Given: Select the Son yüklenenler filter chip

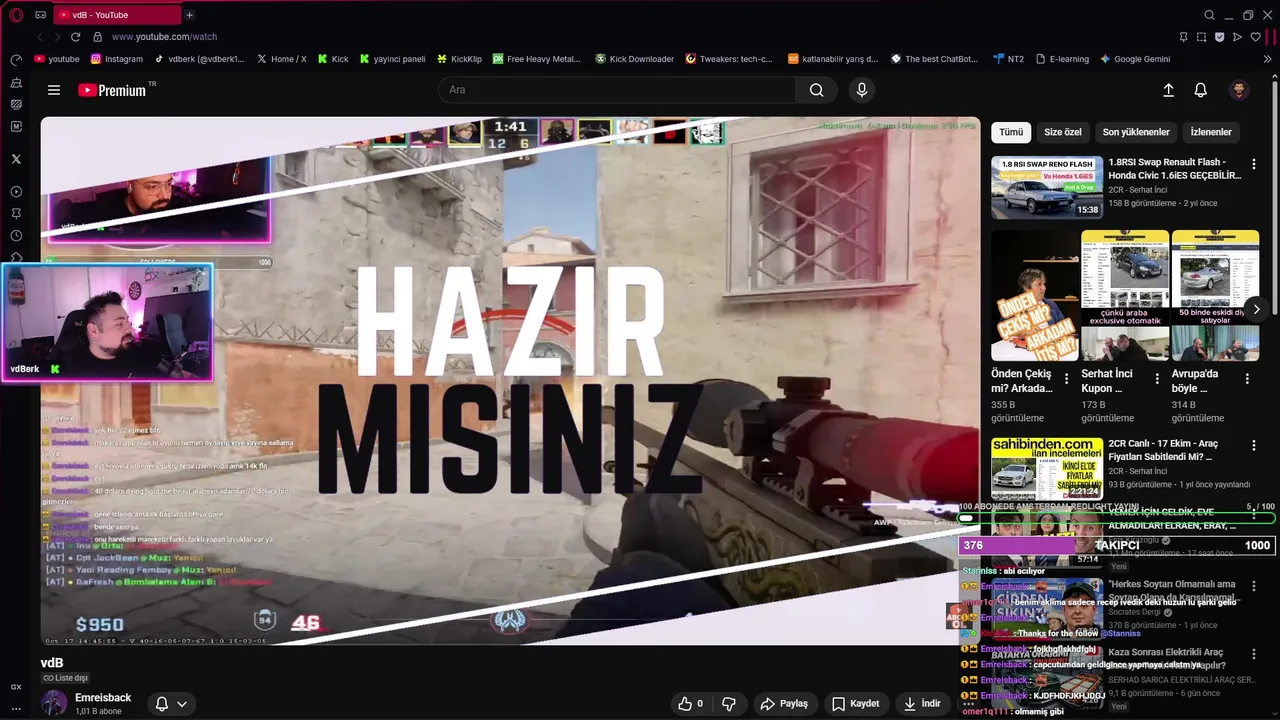Looking at the screenshot, I should click(x=1136, y=132).
